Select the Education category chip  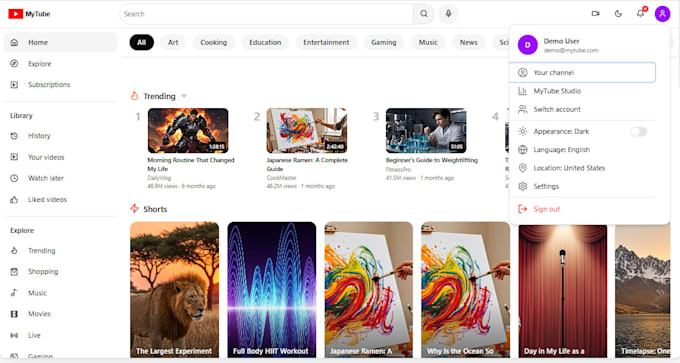pyautogui.click(x=265, y=43)
